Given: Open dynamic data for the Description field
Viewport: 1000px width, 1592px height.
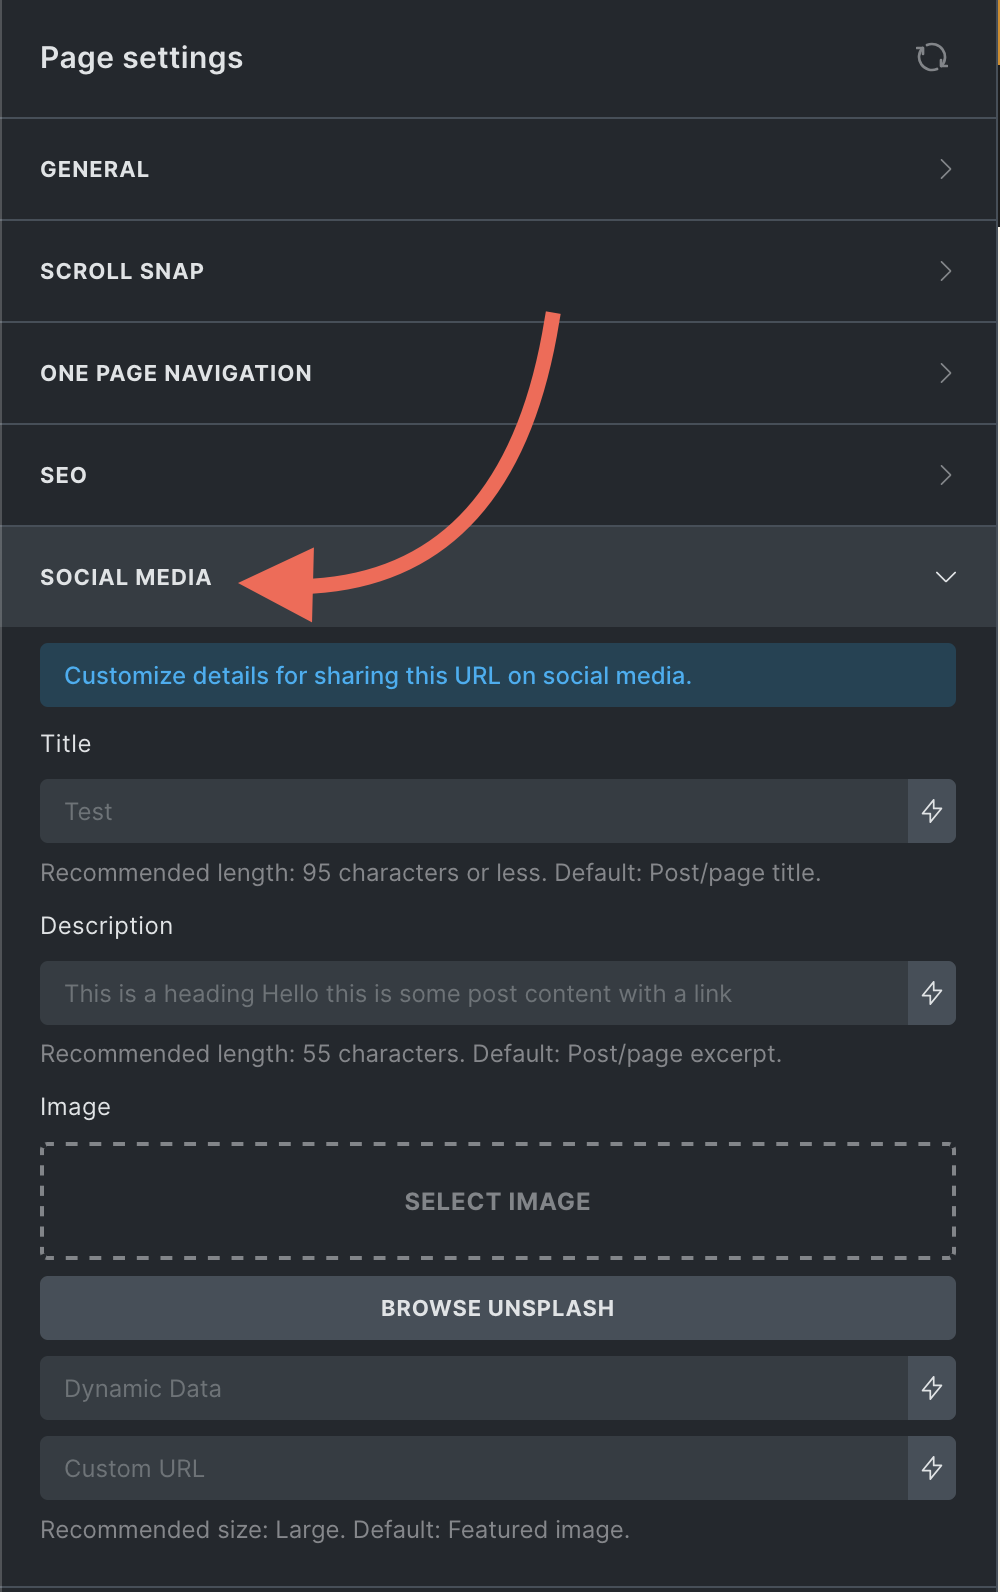Looking at the screenshot, I should 932,993.
